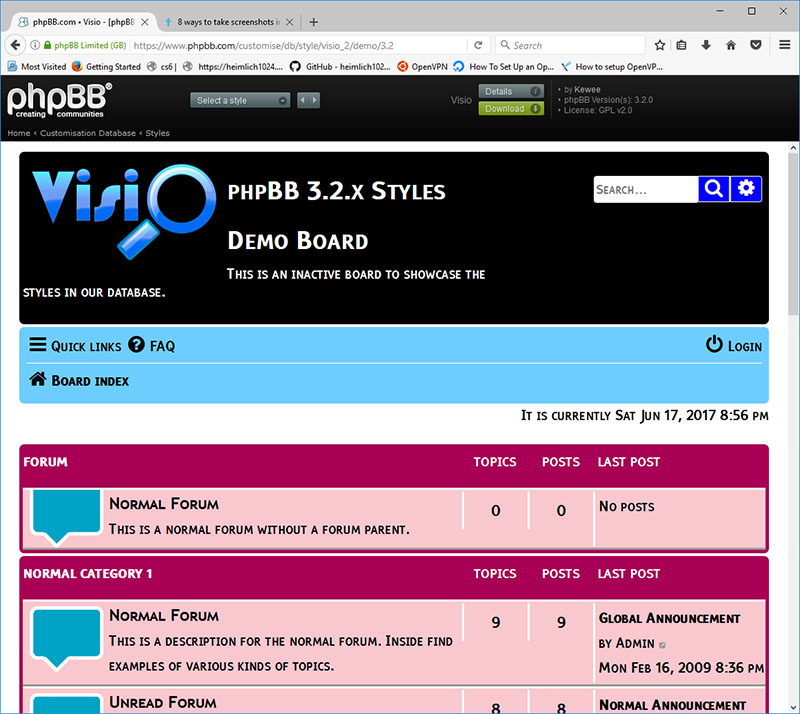Switch to the 8 ways to take screenshots tab
This screenshot has width=800, height=714.
pos(228,22)
